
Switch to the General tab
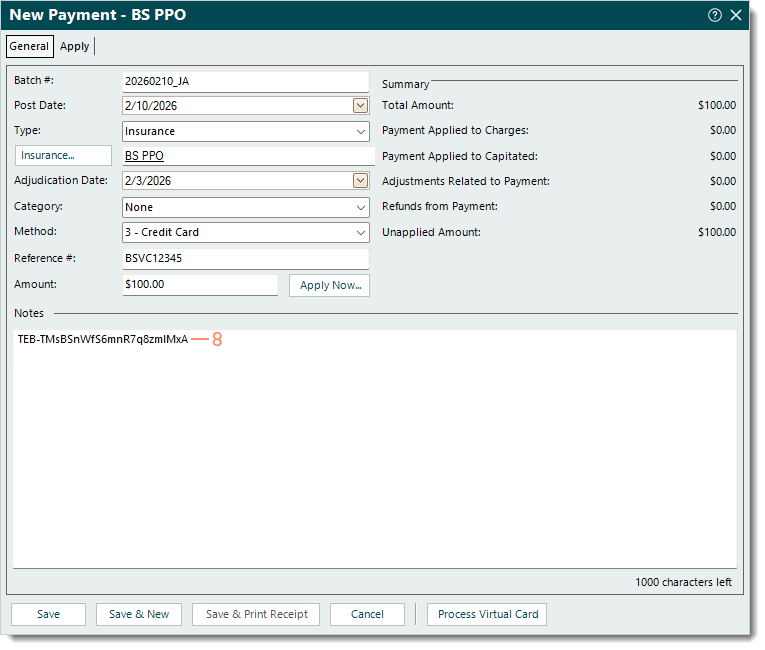point(30,46)
